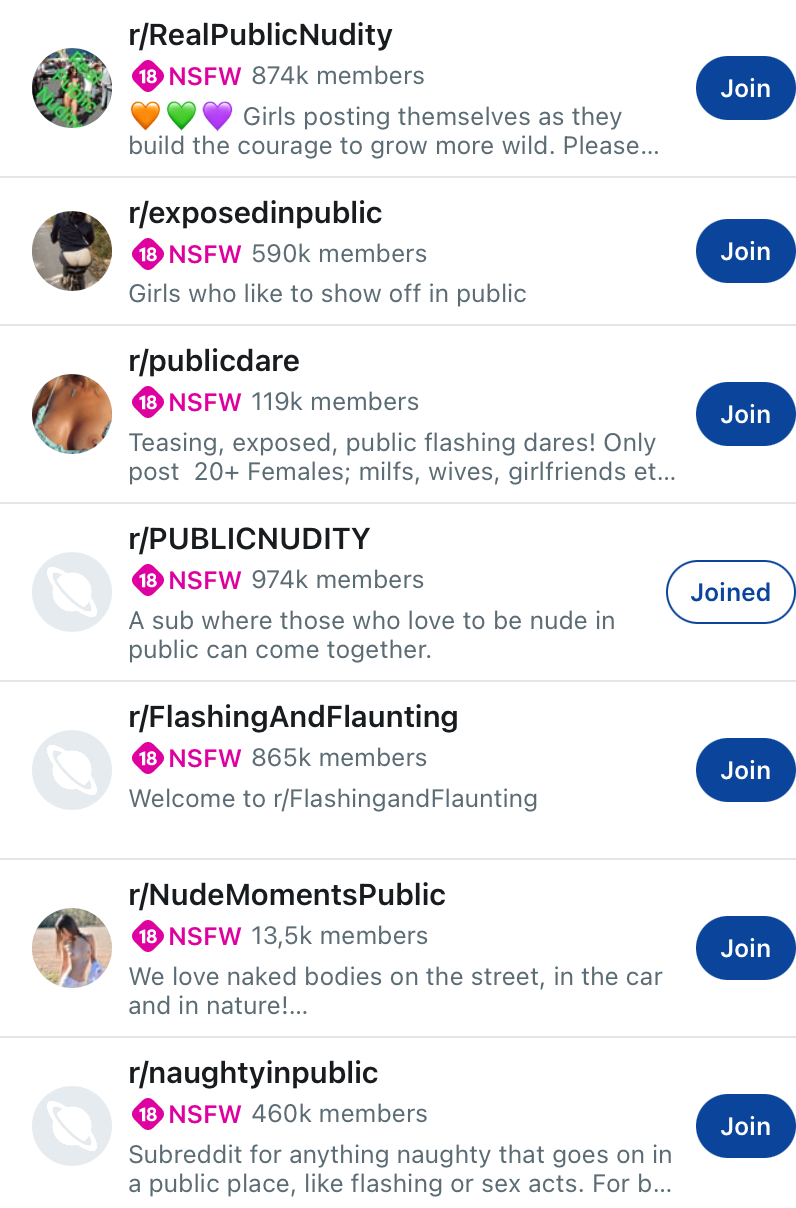The image size is (796, 1208).
Task: Open the r/exposedinpublic avatar thumbnail
Action: [72, 251]
